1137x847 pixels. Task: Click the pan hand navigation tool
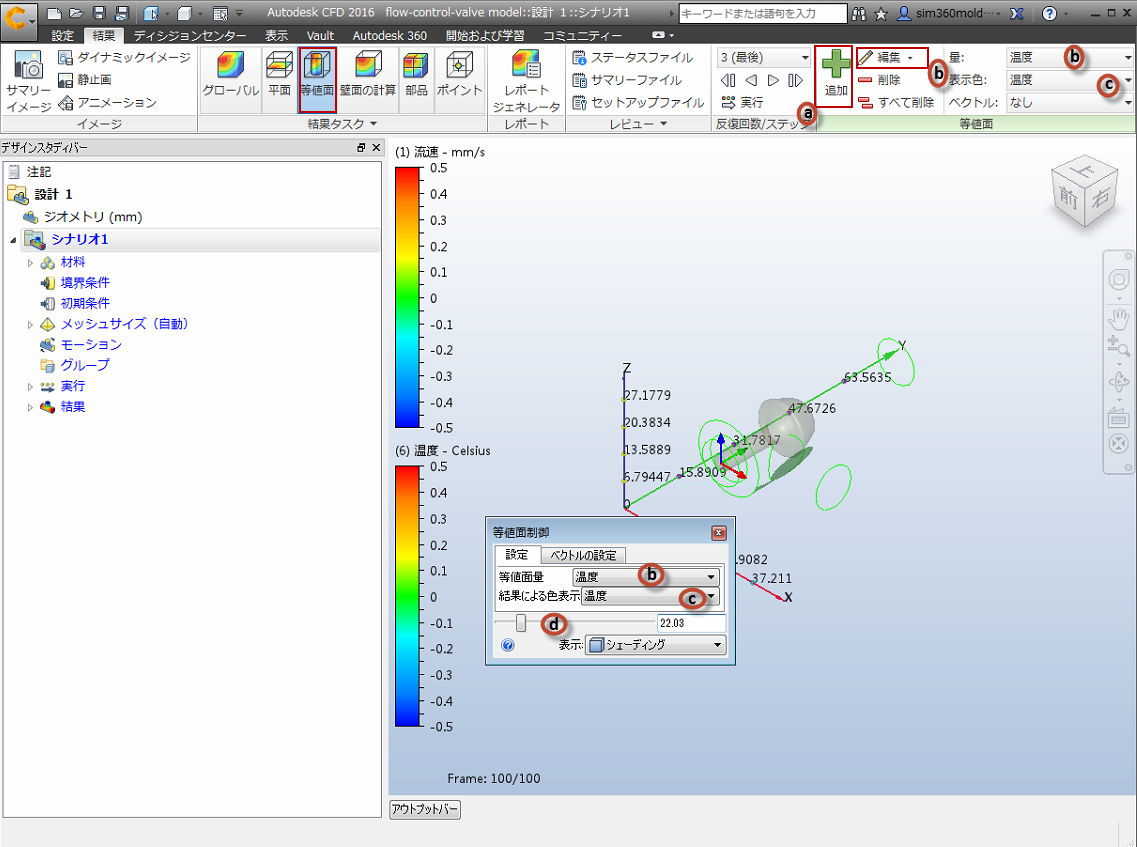coord(1119,318)
